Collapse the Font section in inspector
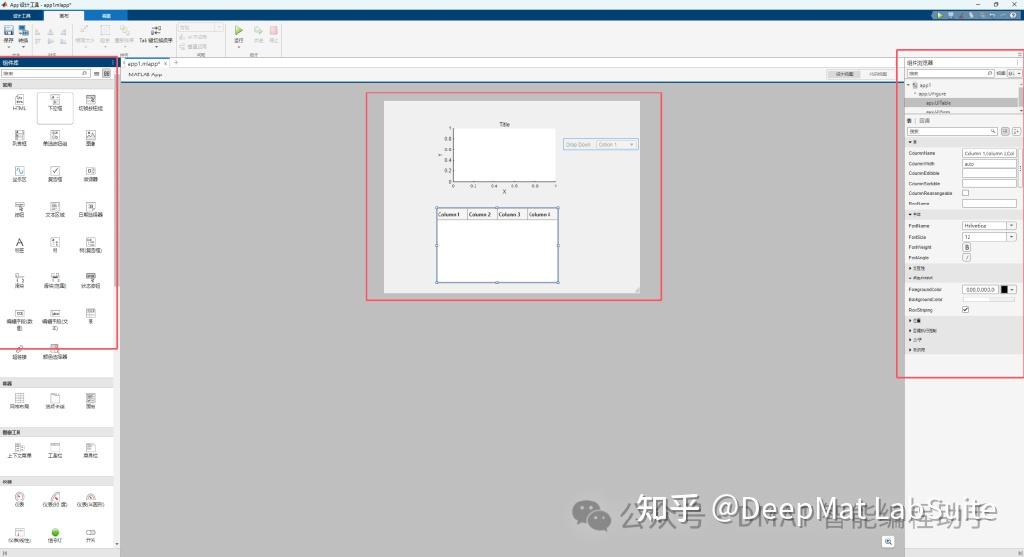 (910, 214)
